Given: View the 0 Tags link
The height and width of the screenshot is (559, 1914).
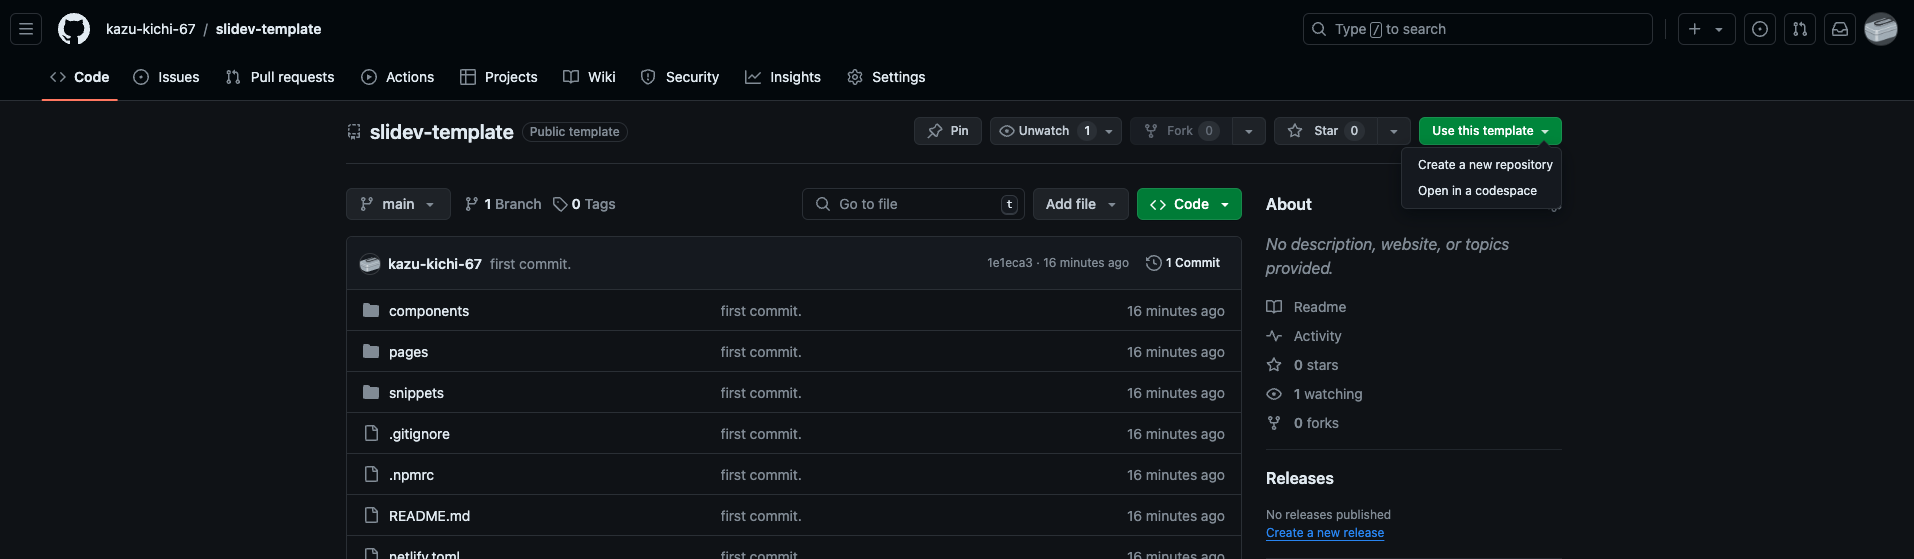Looking at the screenshot, I should (x=584, y=204).
